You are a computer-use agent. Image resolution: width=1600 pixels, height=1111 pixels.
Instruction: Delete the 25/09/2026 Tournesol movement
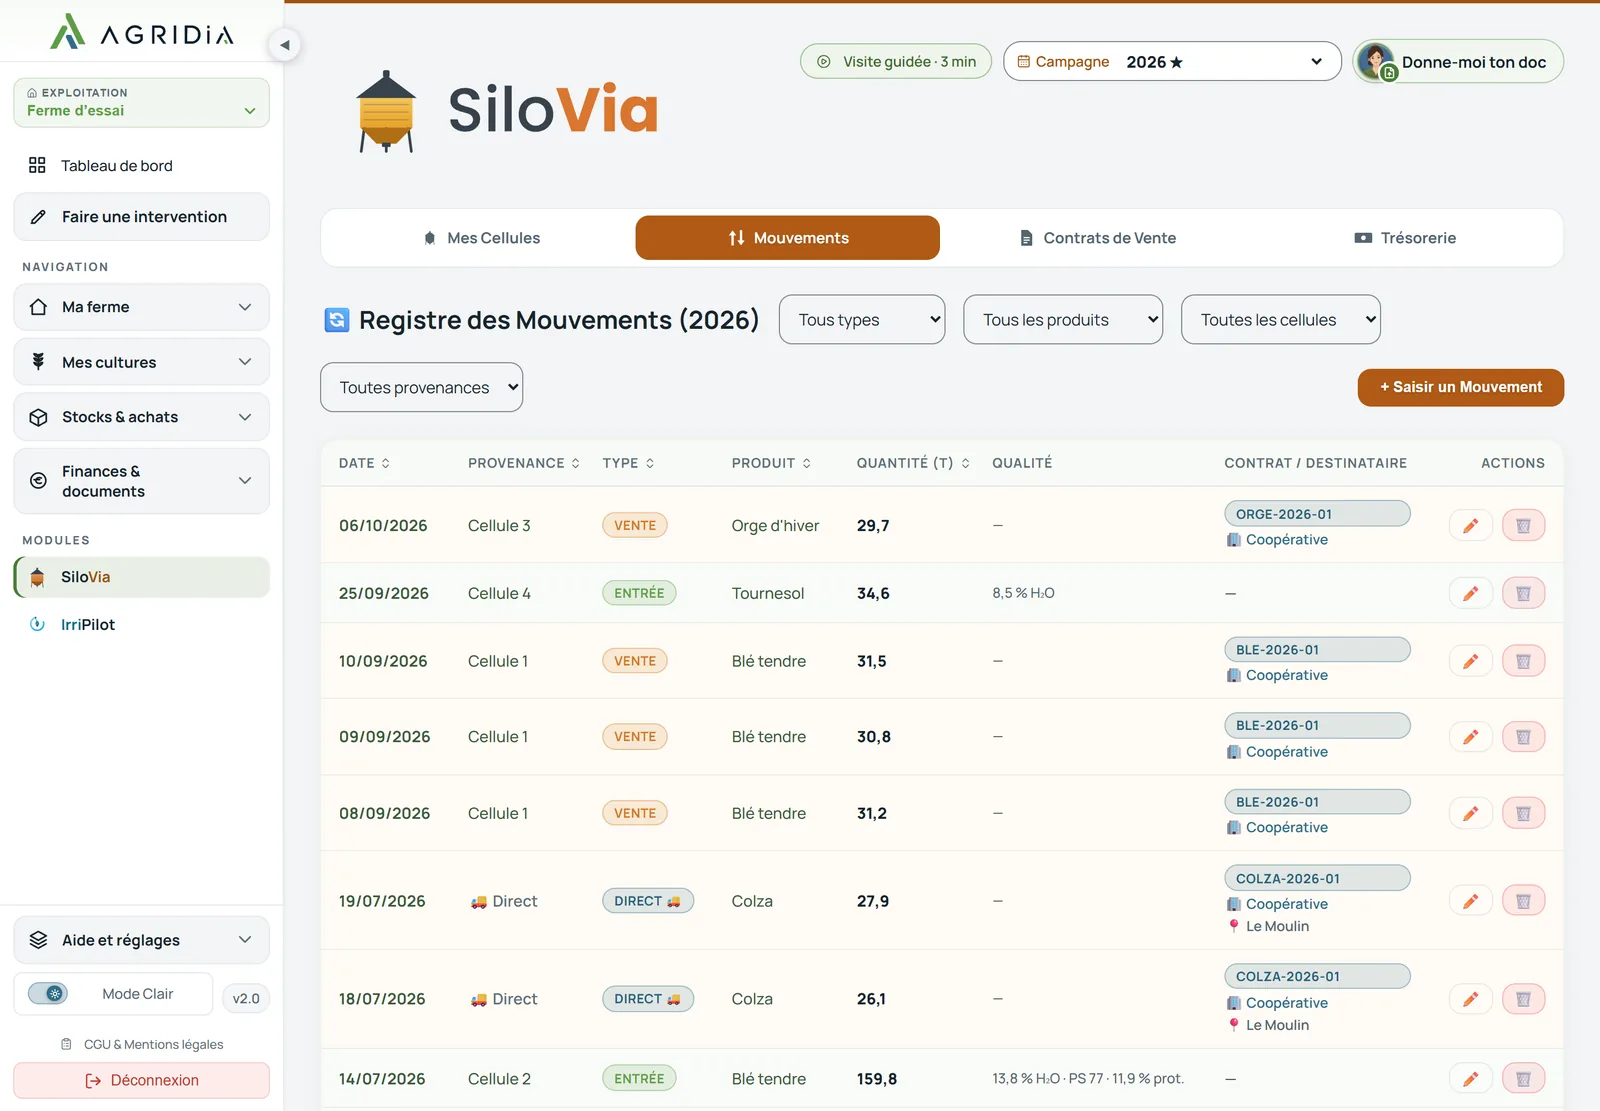[x=1523, y=593]
